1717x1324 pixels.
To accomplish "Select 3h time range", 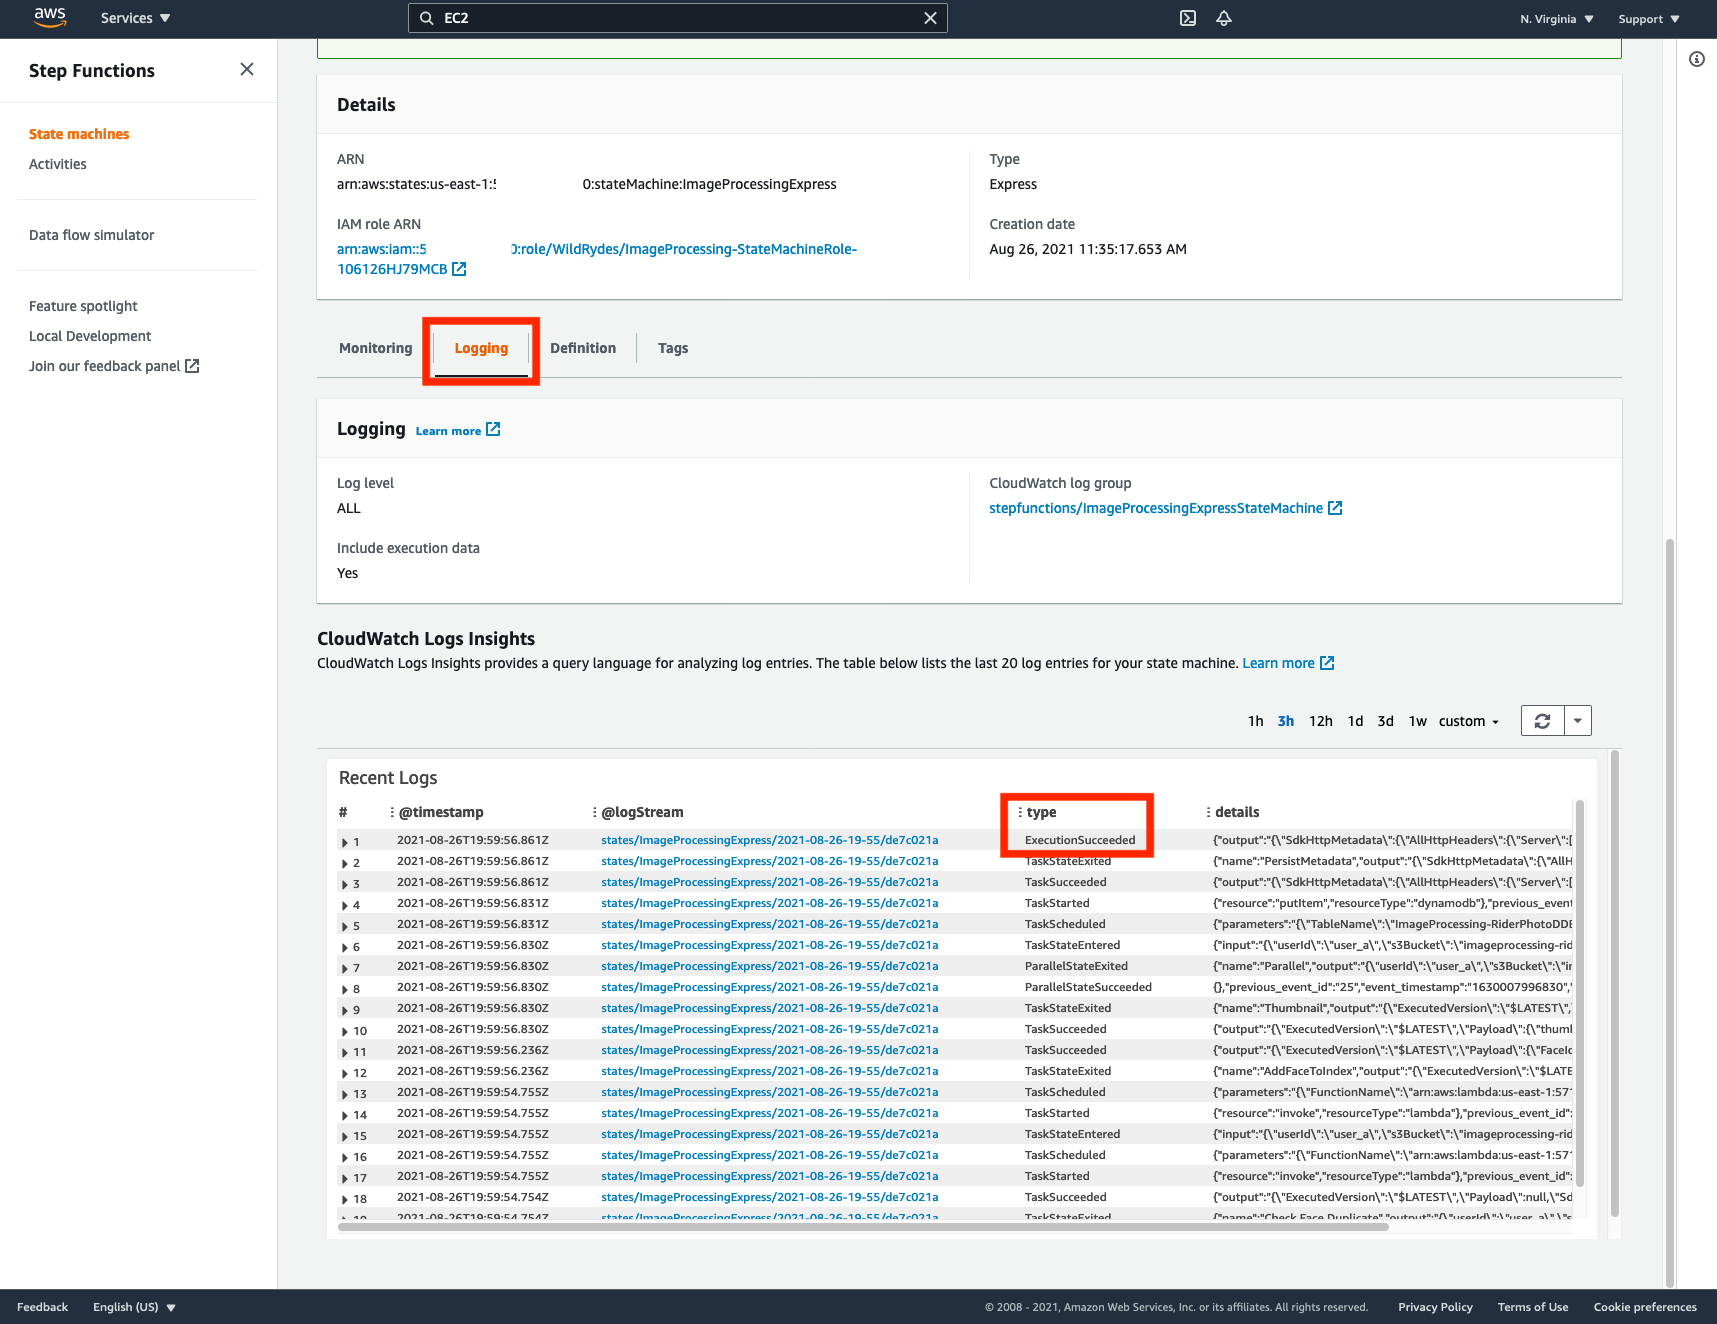I will pos(1286,721).
